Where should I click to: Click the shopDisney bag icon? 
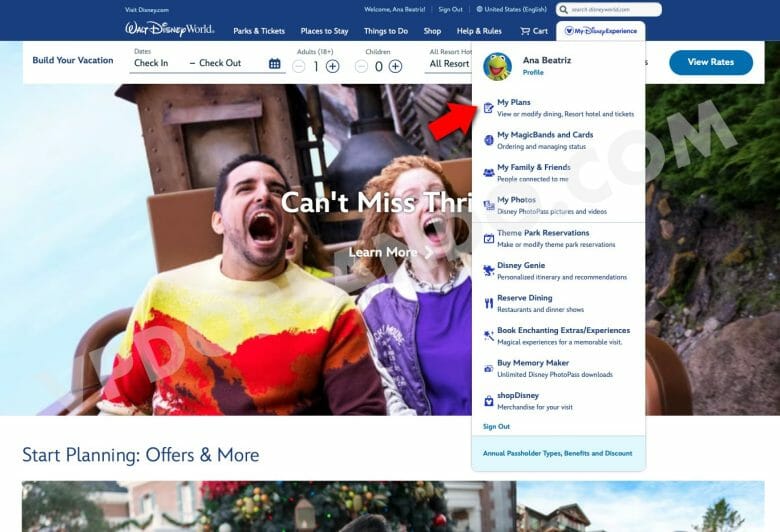[x=488, y=401]
